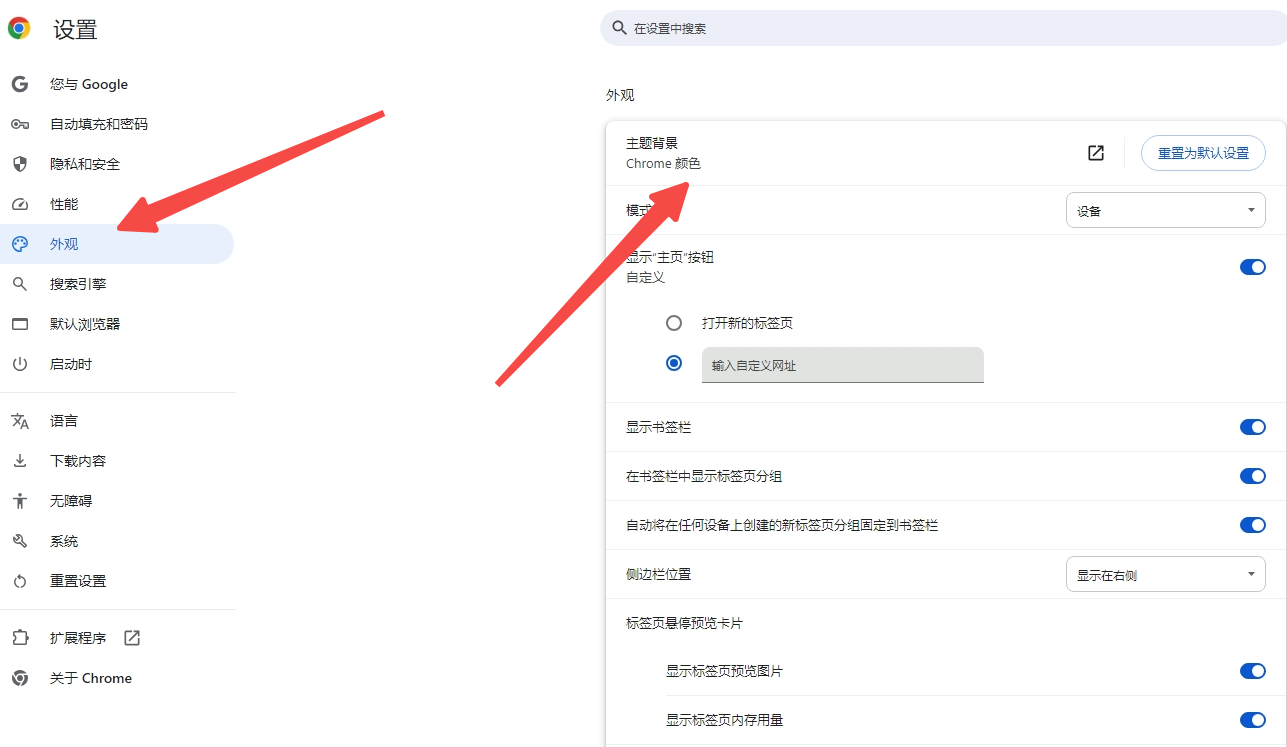Viewport: 1287px width, 747px height.
Task: Click the 设置 page title
Action: [x=75, y=29]
